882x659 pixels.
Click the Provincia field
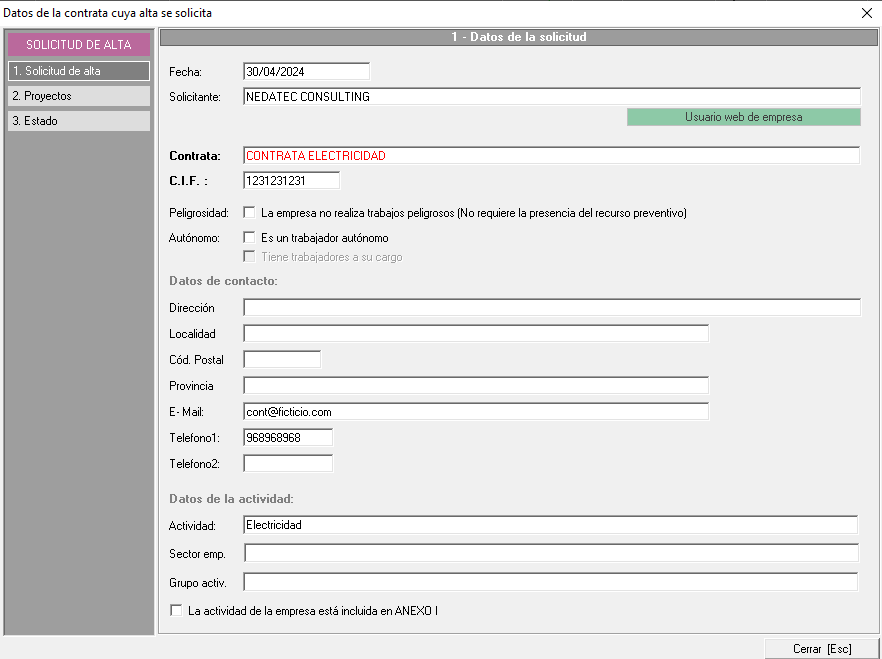pos(475,386)
